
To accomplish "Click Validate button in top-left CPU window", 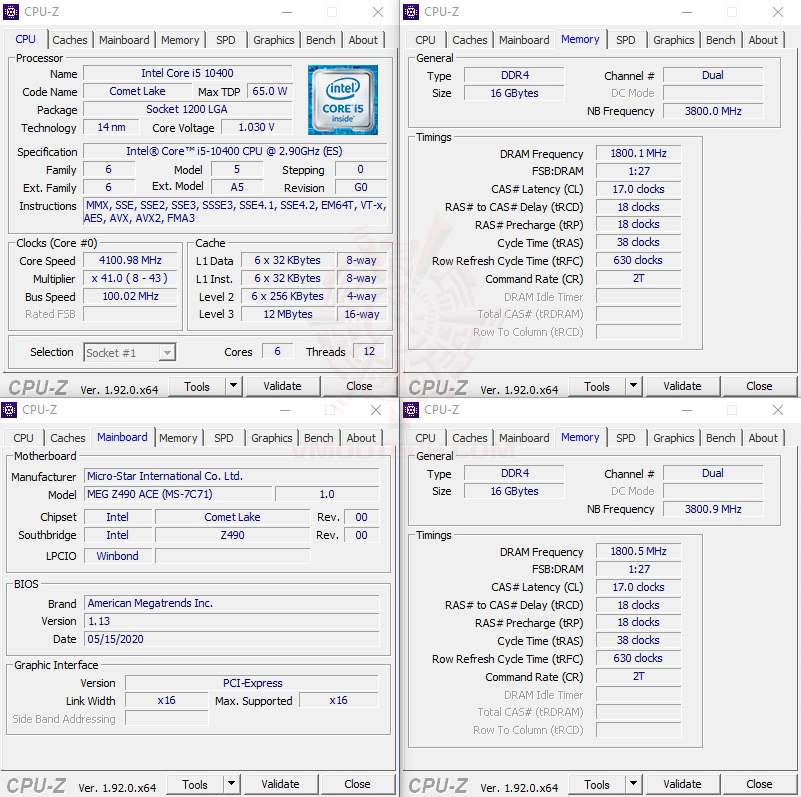I will click(x=282, y=386).
